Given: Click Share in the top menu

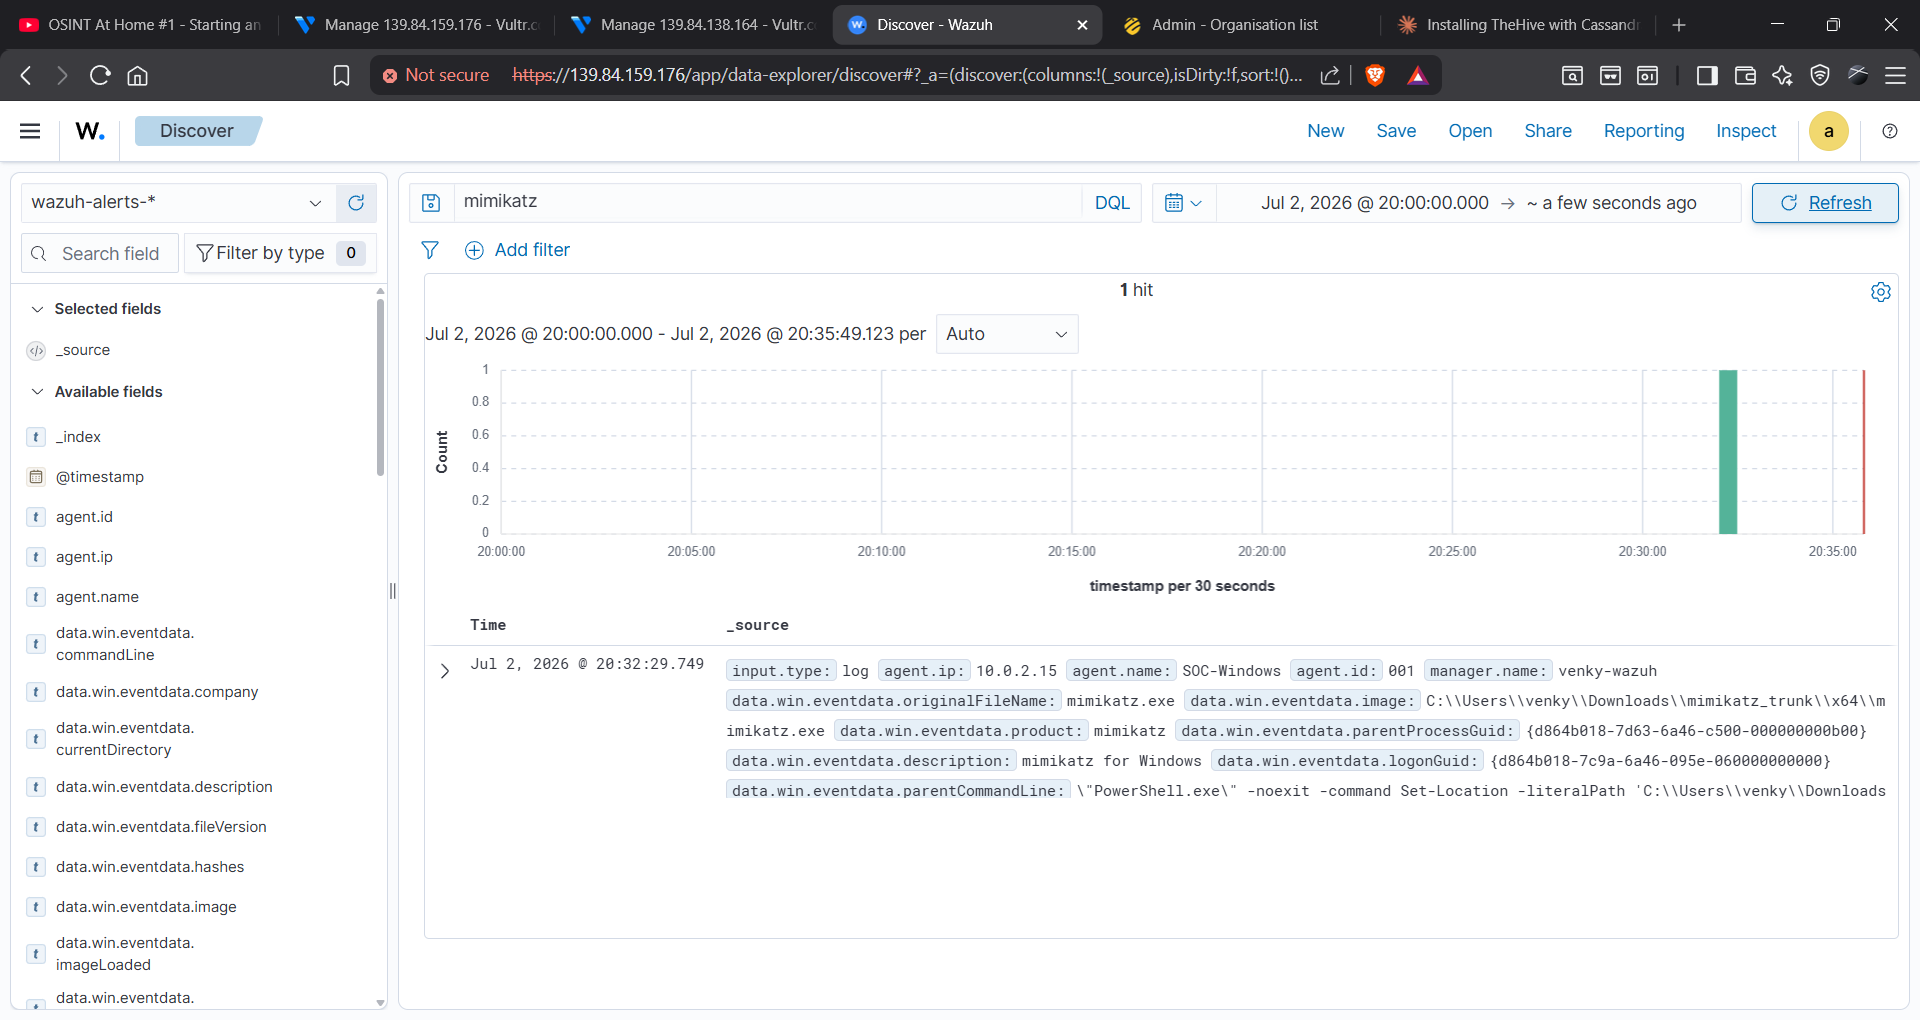Looking at the screenshot, I should (x=1548, y=131).
